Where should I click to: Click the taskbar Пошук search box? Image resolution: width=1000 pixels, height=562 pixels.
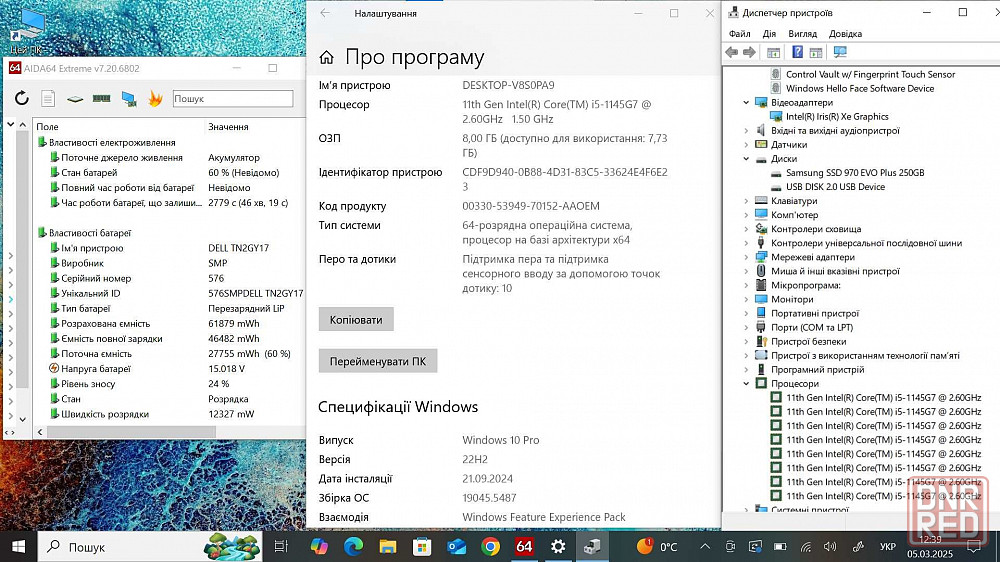(x=152, y=547)
